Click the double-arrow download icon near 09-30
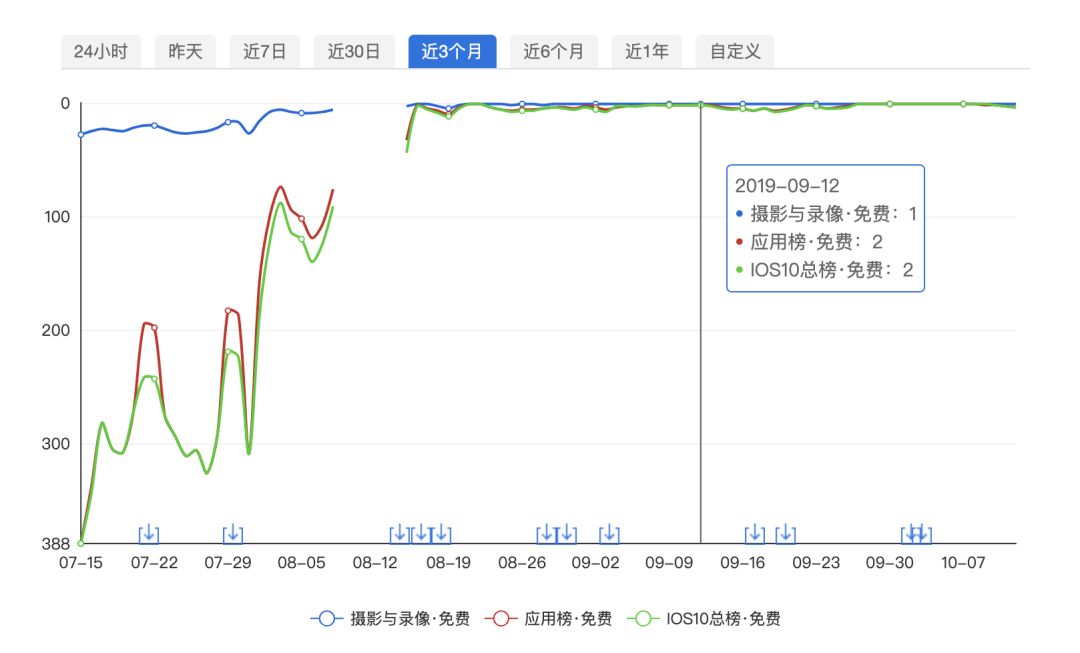Image resolution: width=1080 pixels, height=653 pixels. (915, 534)
